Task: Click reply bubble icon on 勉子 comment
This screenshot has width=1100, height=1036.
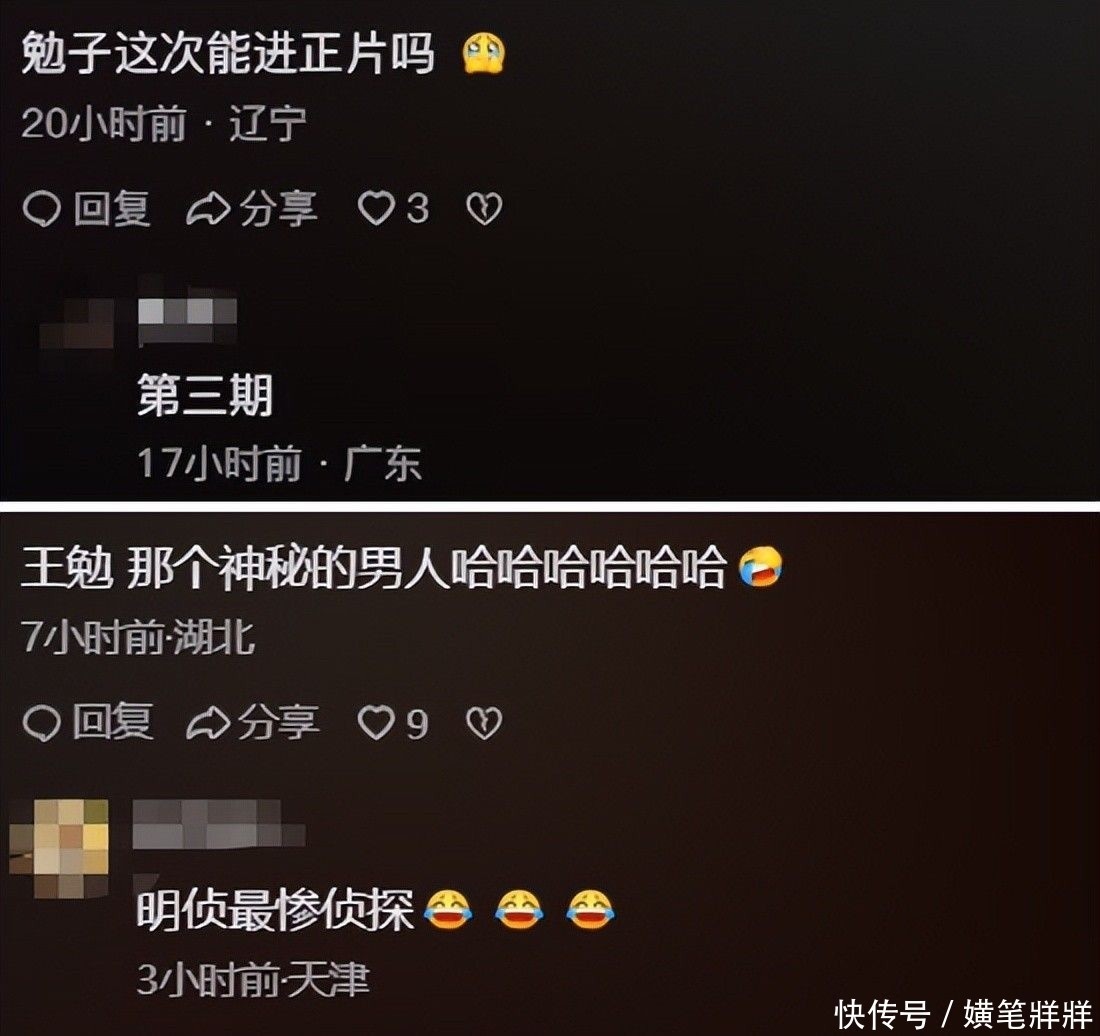Action: pos(41,210)
